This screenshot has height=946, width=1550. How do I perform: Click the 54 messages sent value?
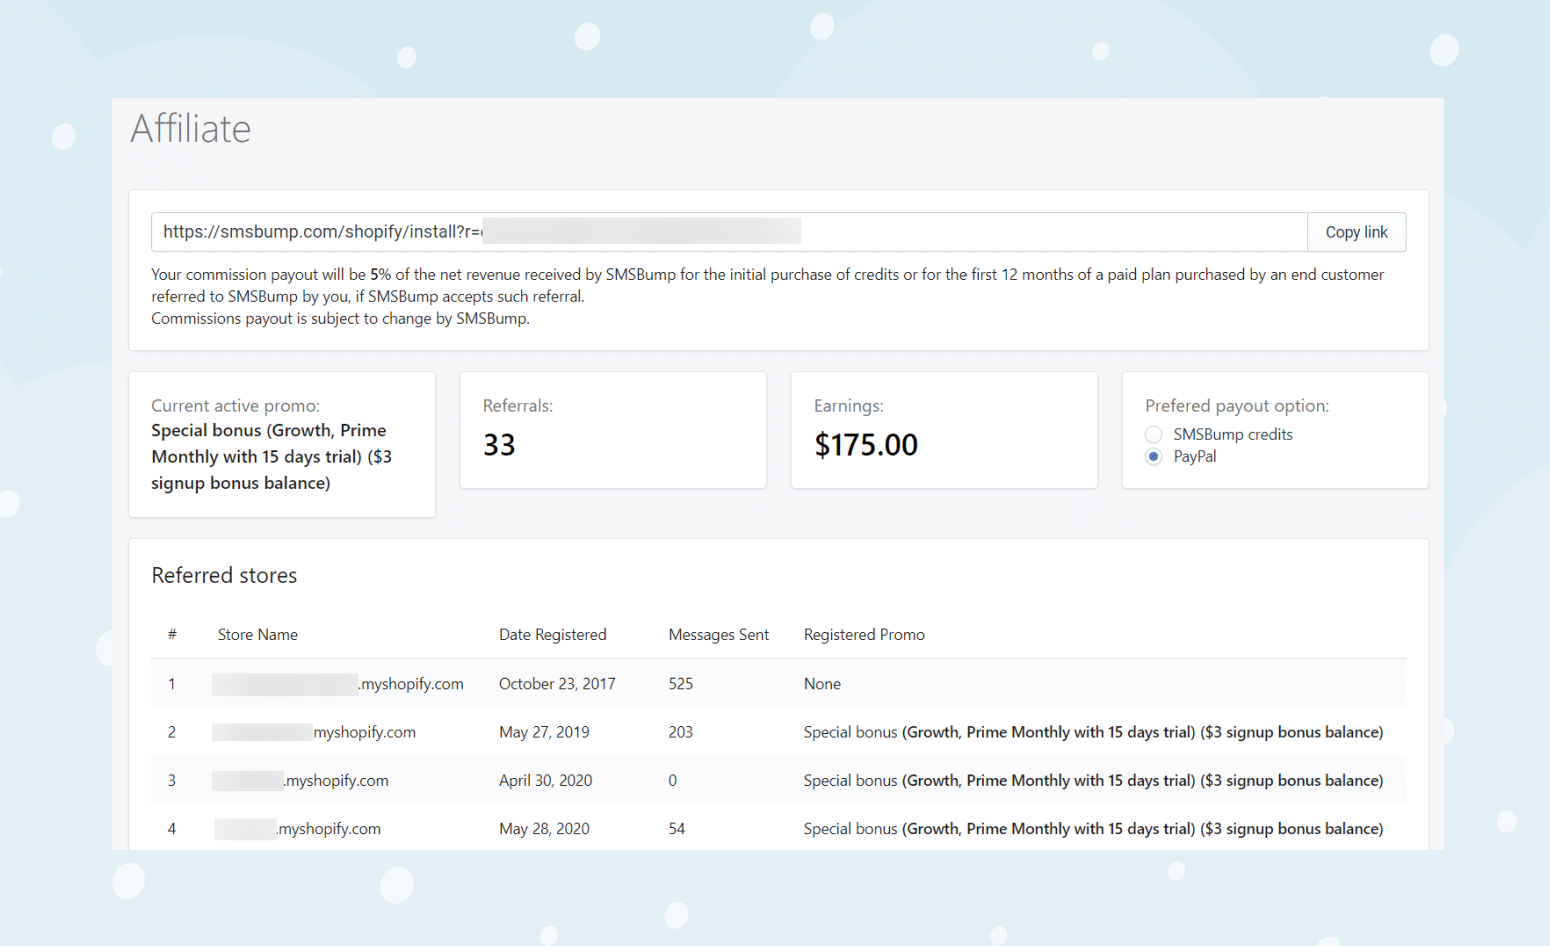(677, 828)
